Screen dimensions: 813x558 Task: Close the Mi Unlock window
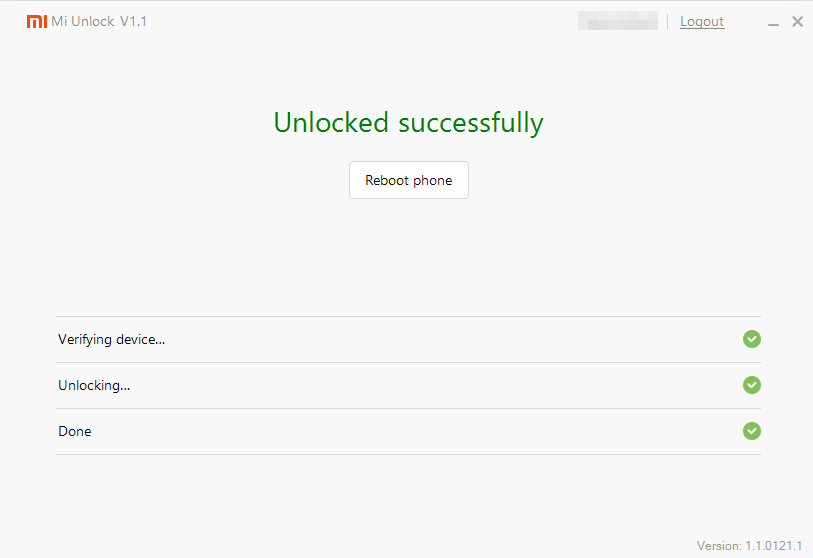pyautogui.click(x=797, y=21)
